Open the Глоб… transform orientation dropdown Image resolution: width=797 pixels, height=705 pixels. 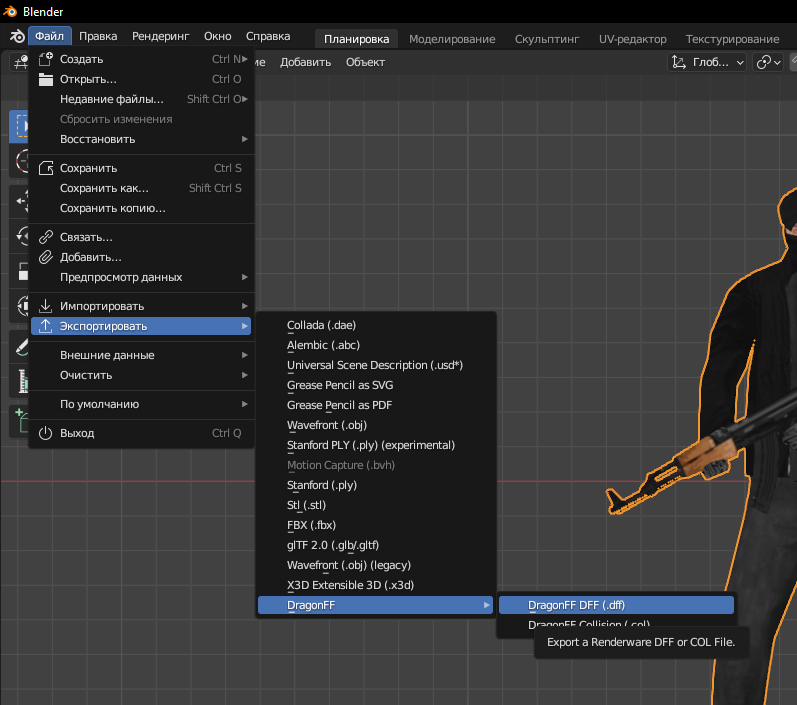pos(707,62)
